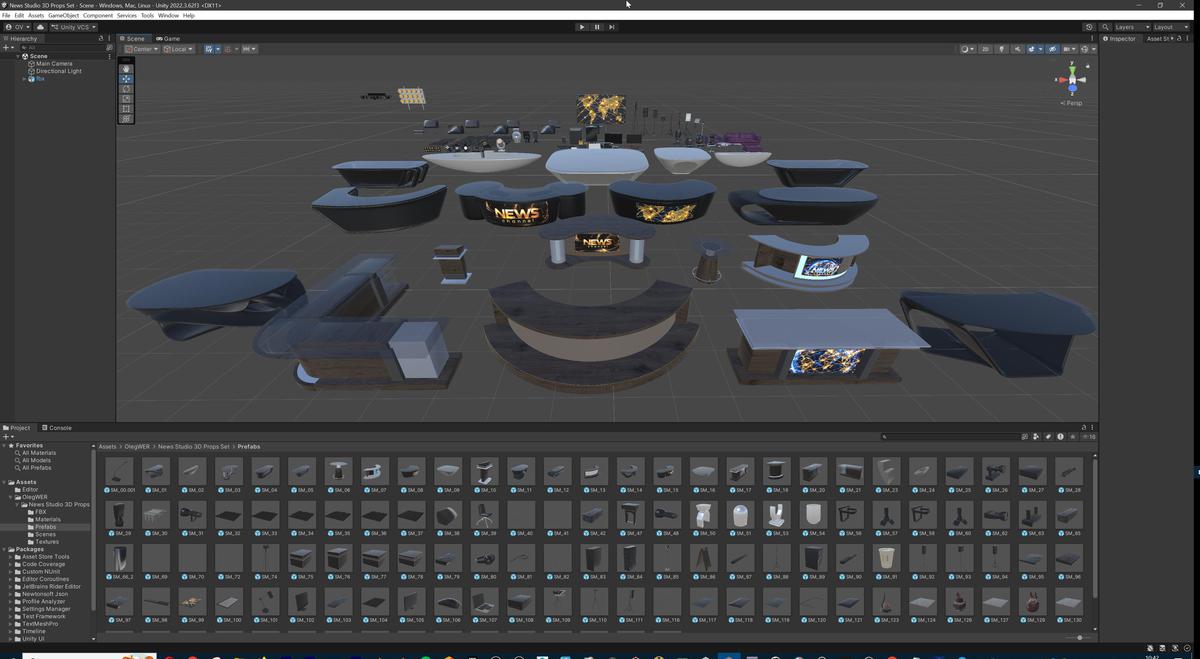Image resolution: width=1200 pixels, height=659 pixels.
Task: Toggle scene lighting bulb
Action: point(1001,49)
